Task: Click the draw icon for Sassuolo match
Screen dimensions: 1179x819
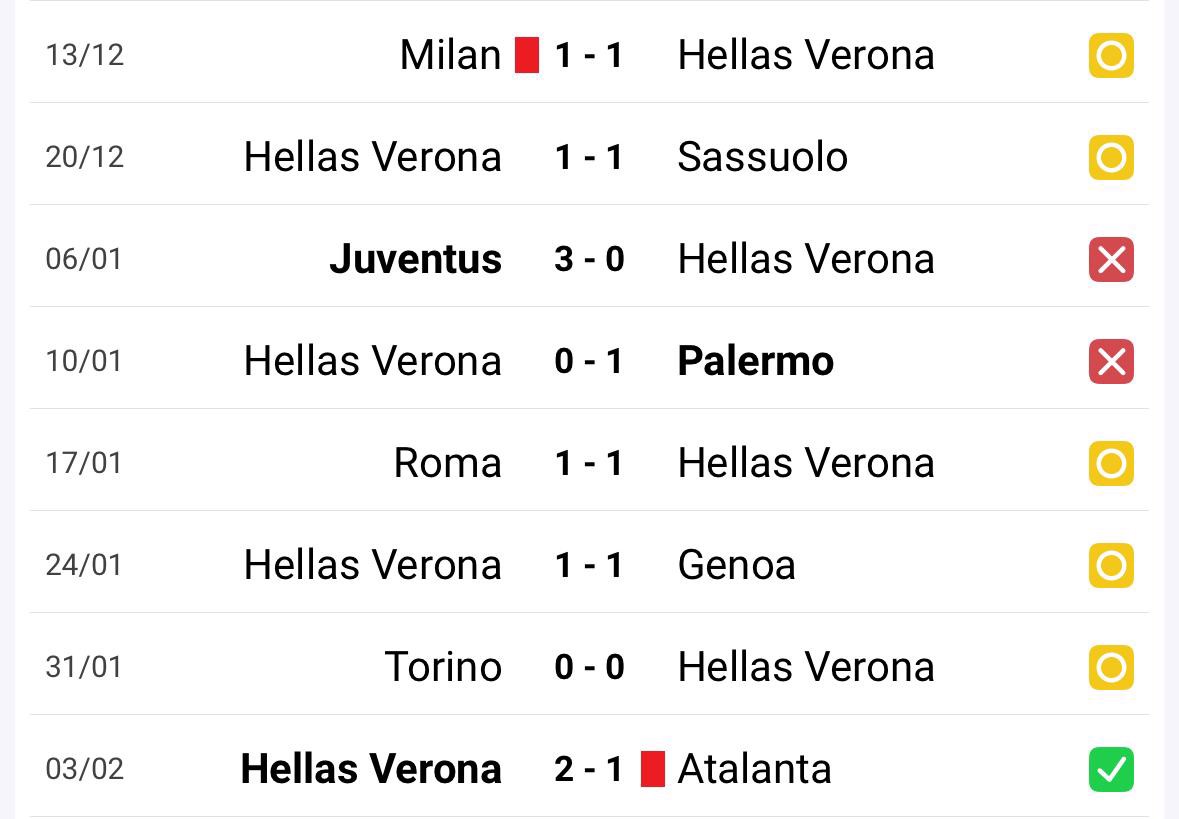Action: (1111, 158)
